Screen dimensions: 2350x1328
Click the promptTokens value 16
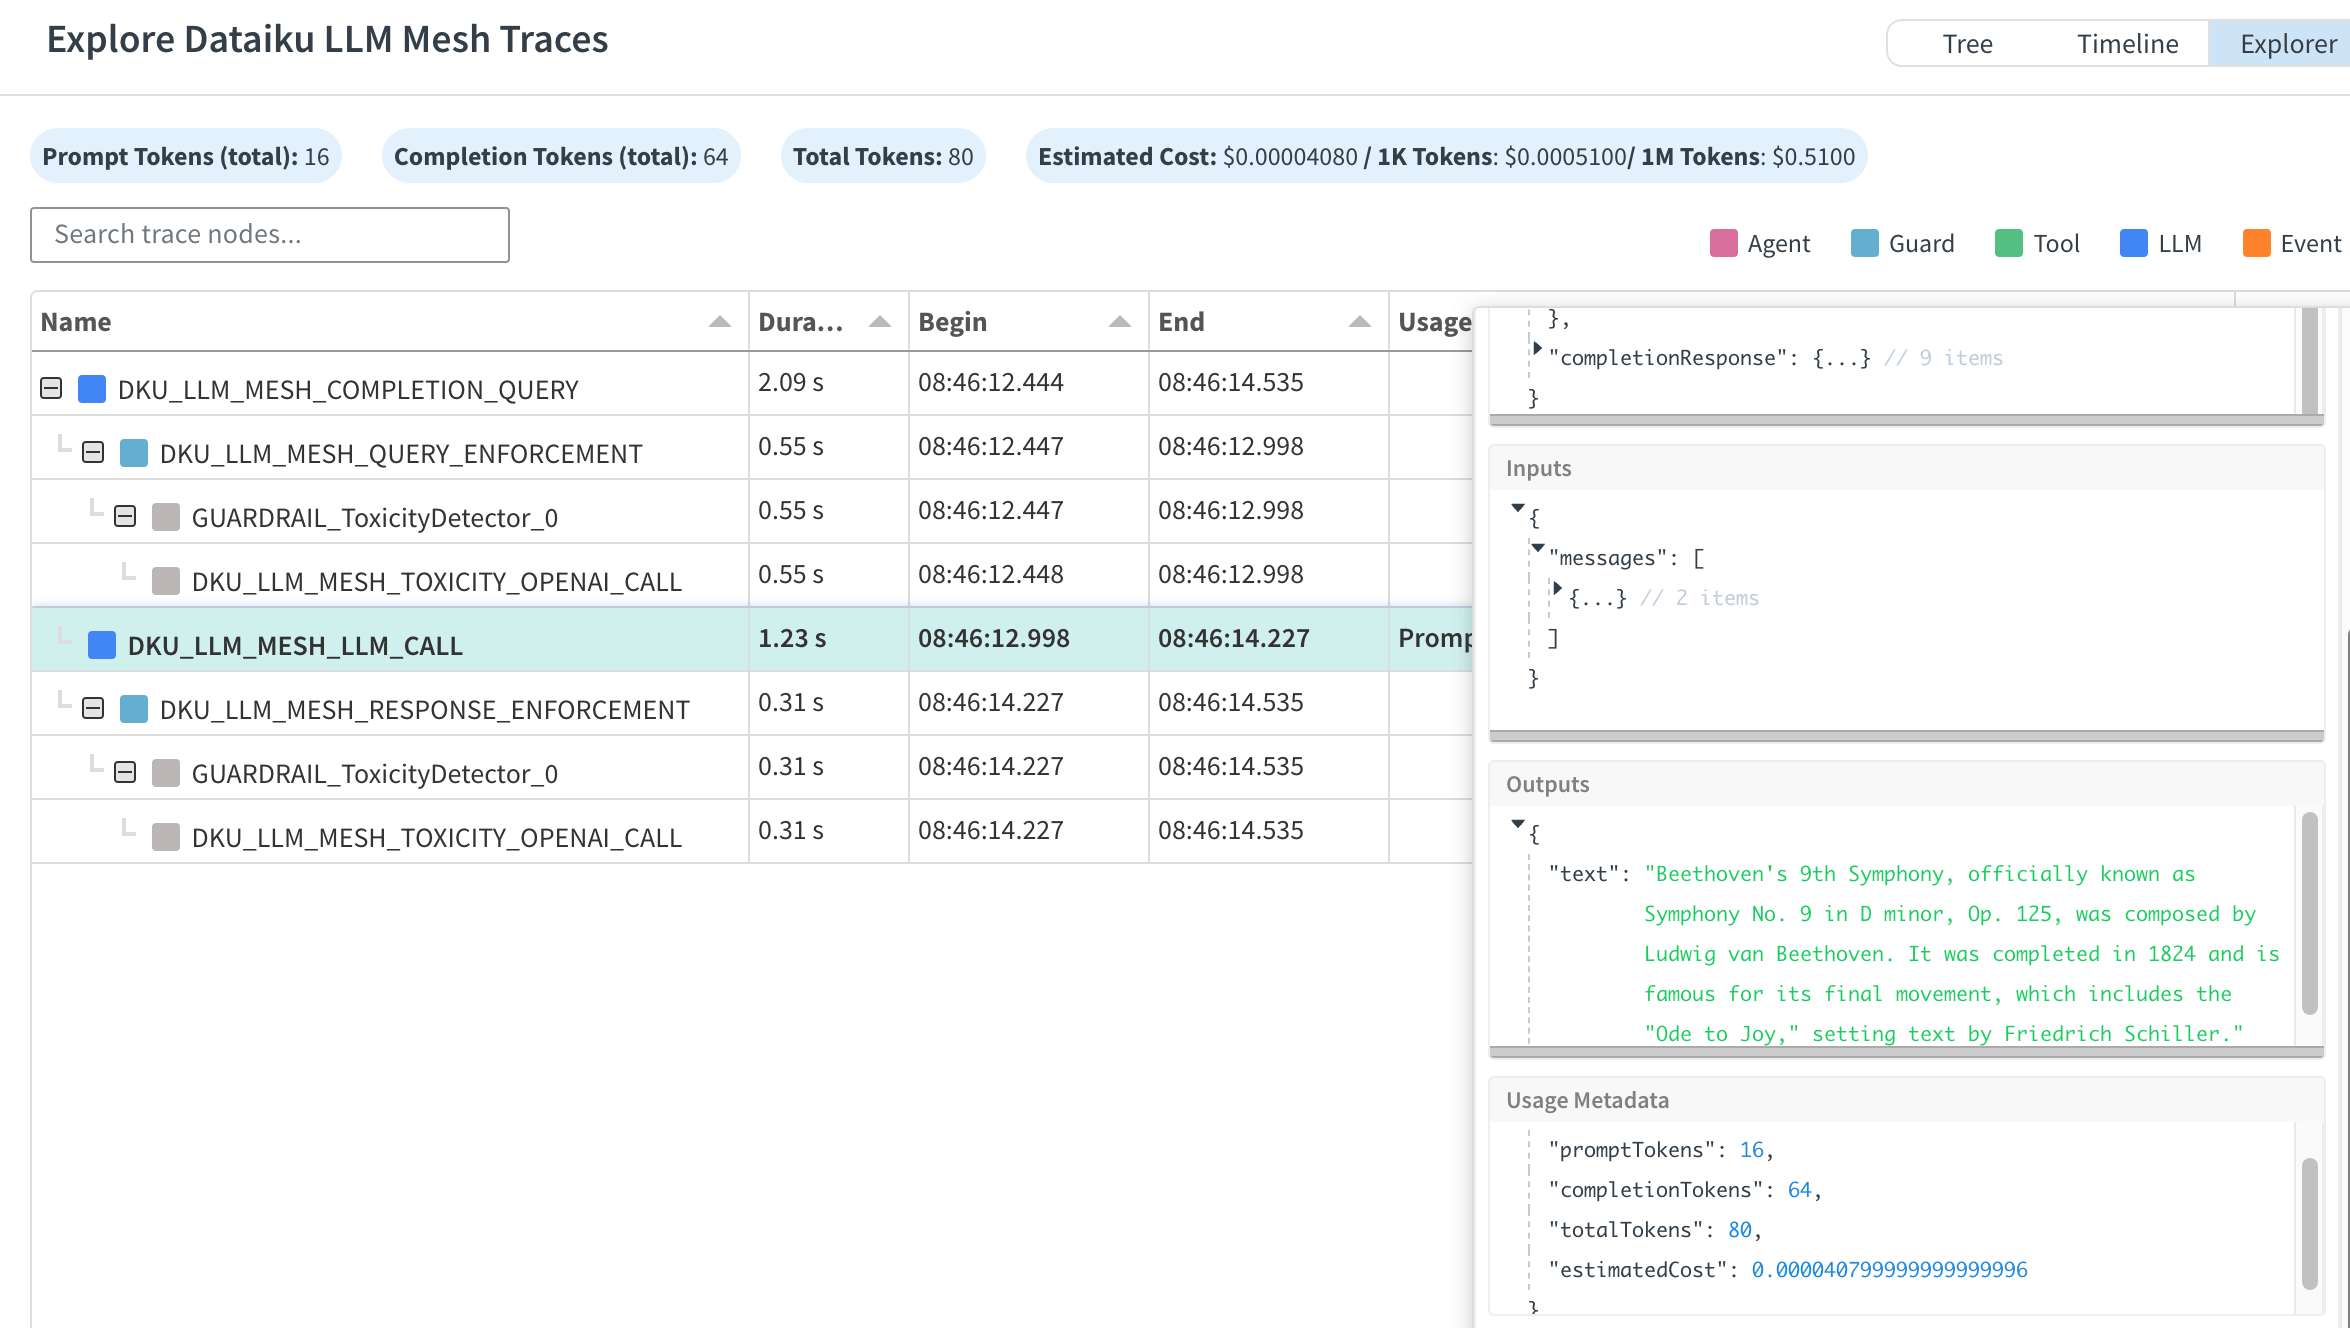(x=1752, y=1150)
